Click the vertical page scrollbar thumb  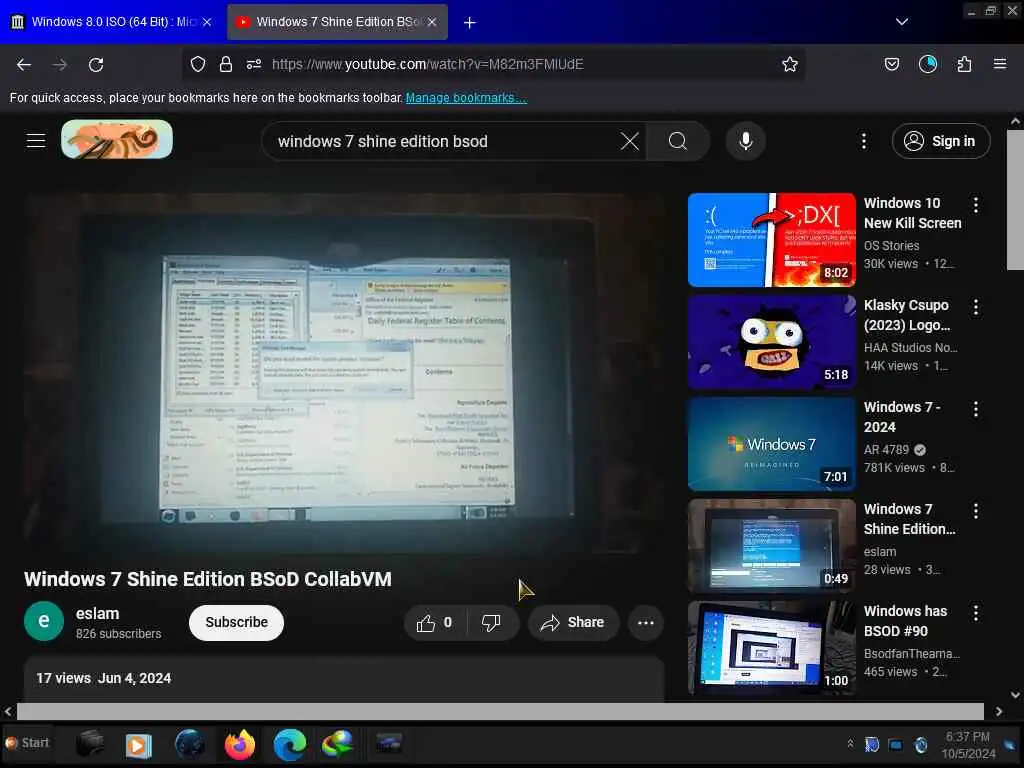1015,199
